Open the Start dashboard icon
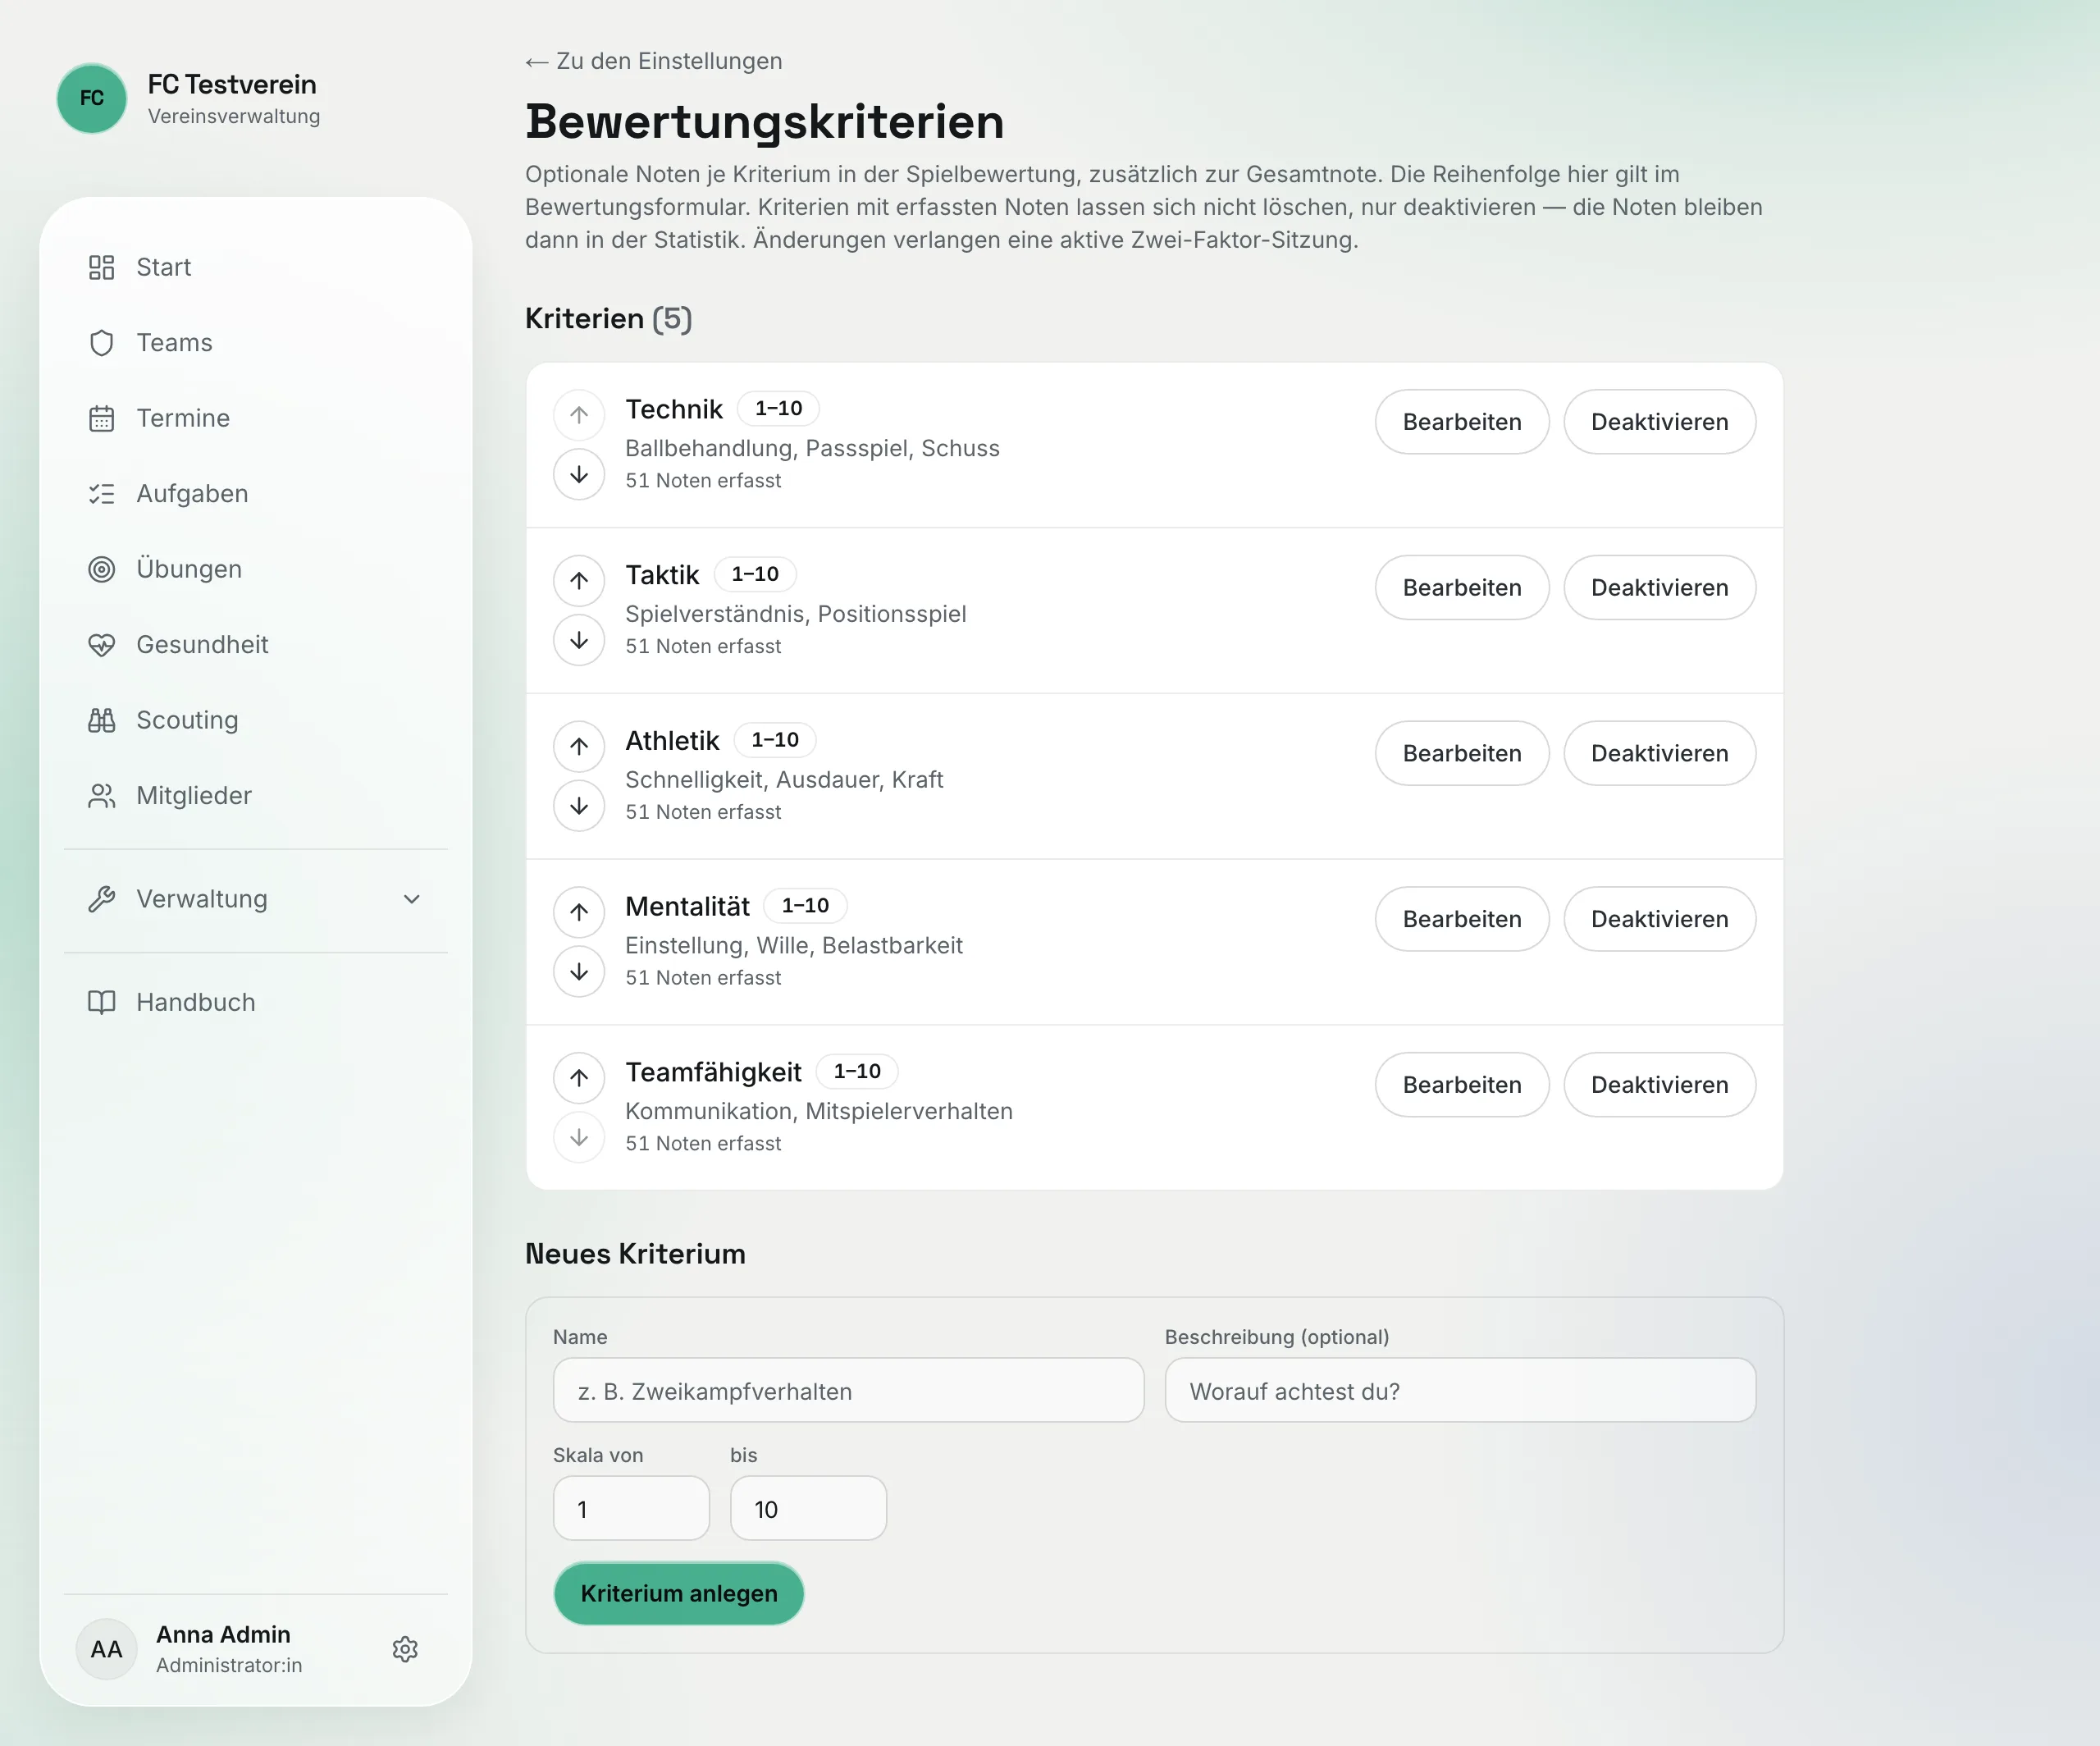2100x1746 pixels. coord(101,267)
